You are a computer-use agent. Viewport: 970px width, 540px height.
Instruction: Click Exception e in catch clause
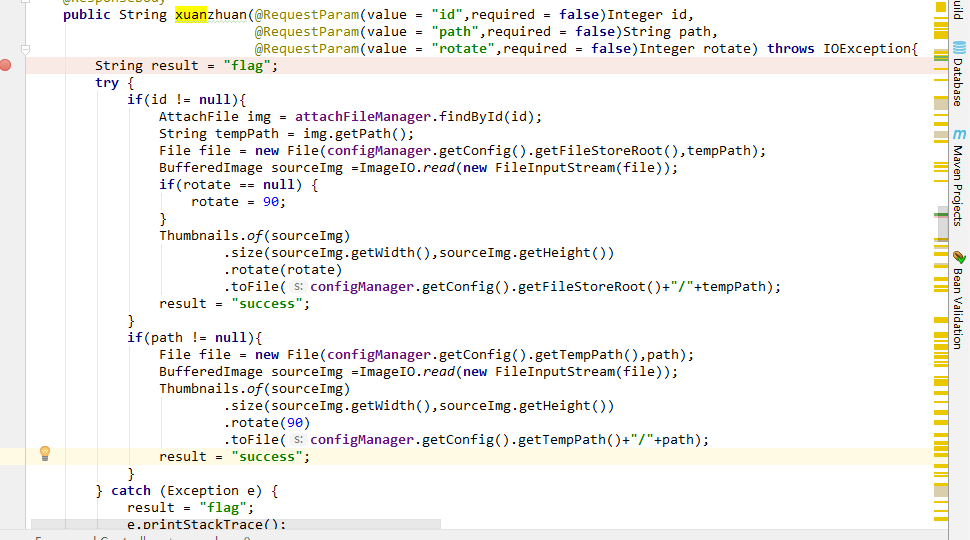click(211, 491)
